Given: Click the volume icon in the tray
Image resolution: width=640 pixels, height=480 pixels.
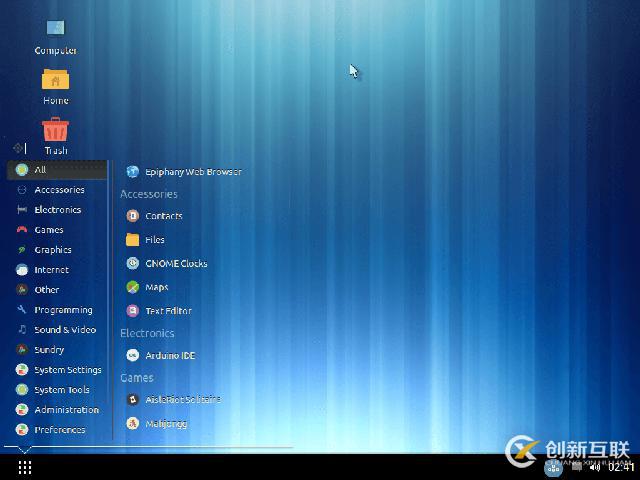Looking at the screenshot, I should (x=595, y=467).
